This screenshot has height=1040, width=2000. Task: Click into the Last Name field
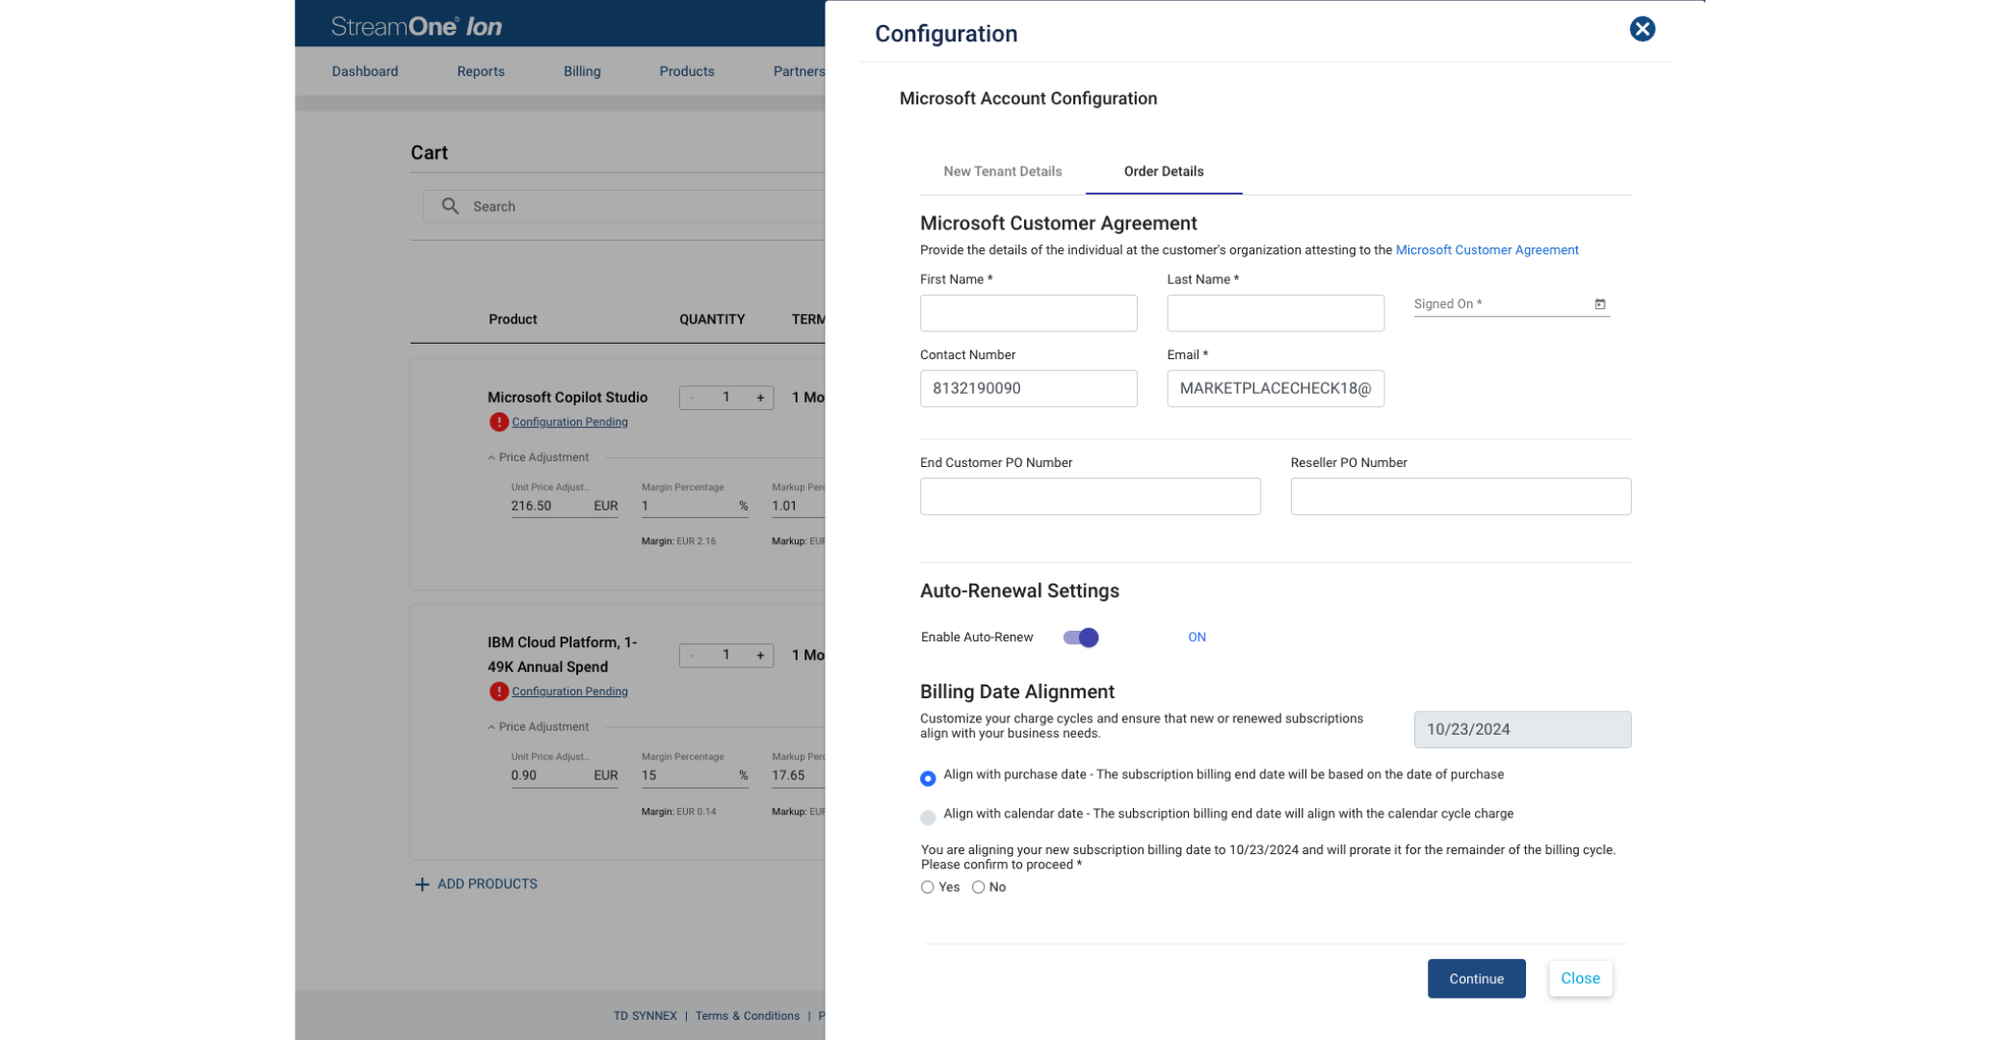tap(1275, 313)
